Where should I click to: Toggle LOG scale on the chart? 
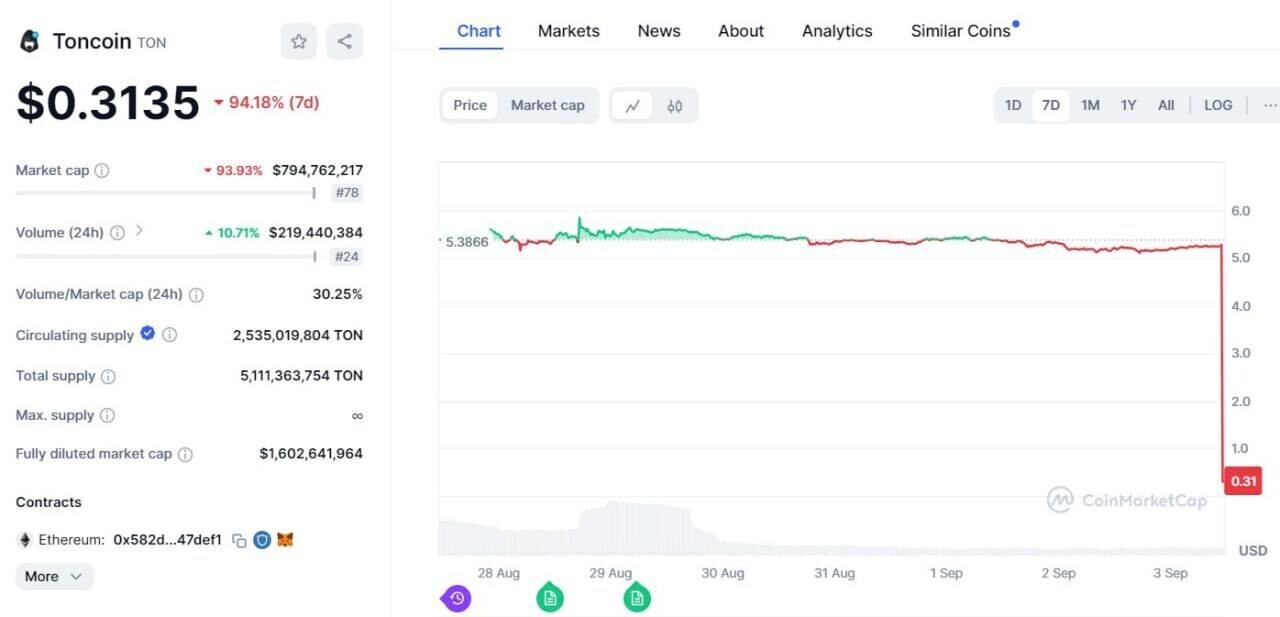(x=1218, y=104)
